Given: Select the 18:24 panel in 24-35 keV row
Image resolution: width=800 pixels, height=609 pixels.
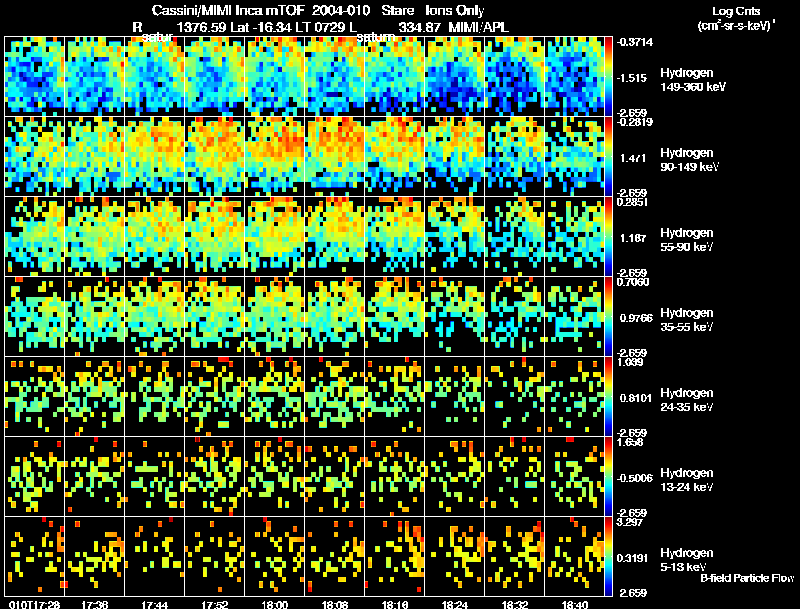Looking at the screenshot, I should point(455,396).
